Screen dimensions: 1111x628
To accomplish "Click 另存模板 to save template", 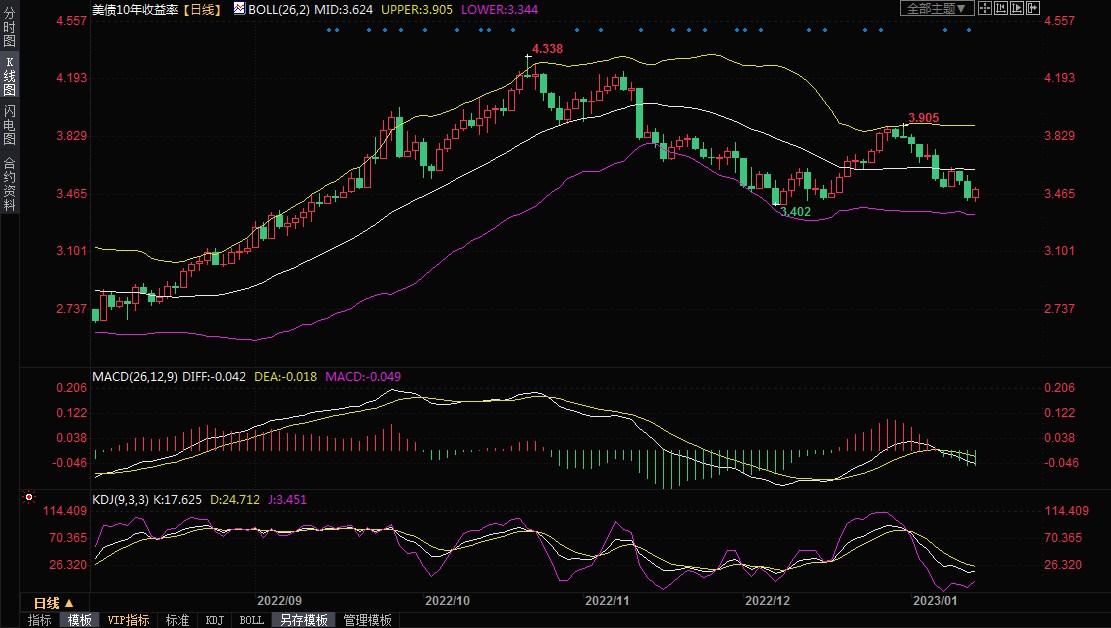I will coord(303,620).
